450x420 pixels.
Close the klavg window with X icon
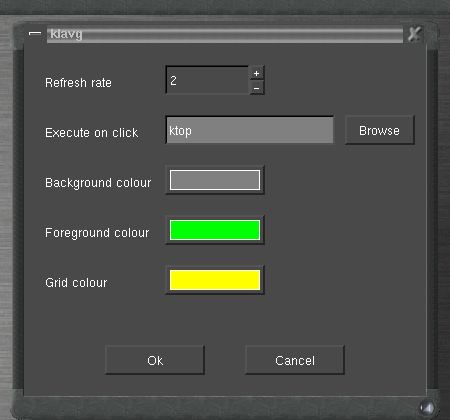tap(414, 34)
